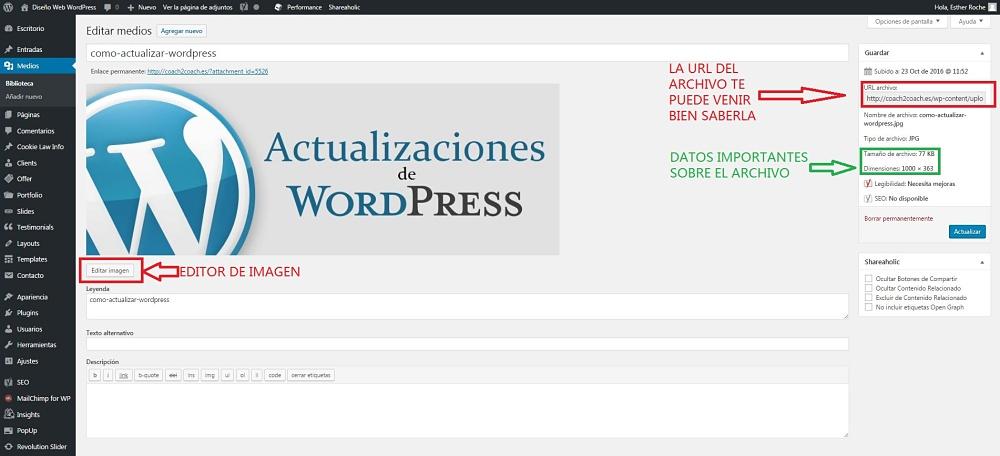Click the Yoast SEO icon in admin bar
1000x456 pixels.
(245, 7)
